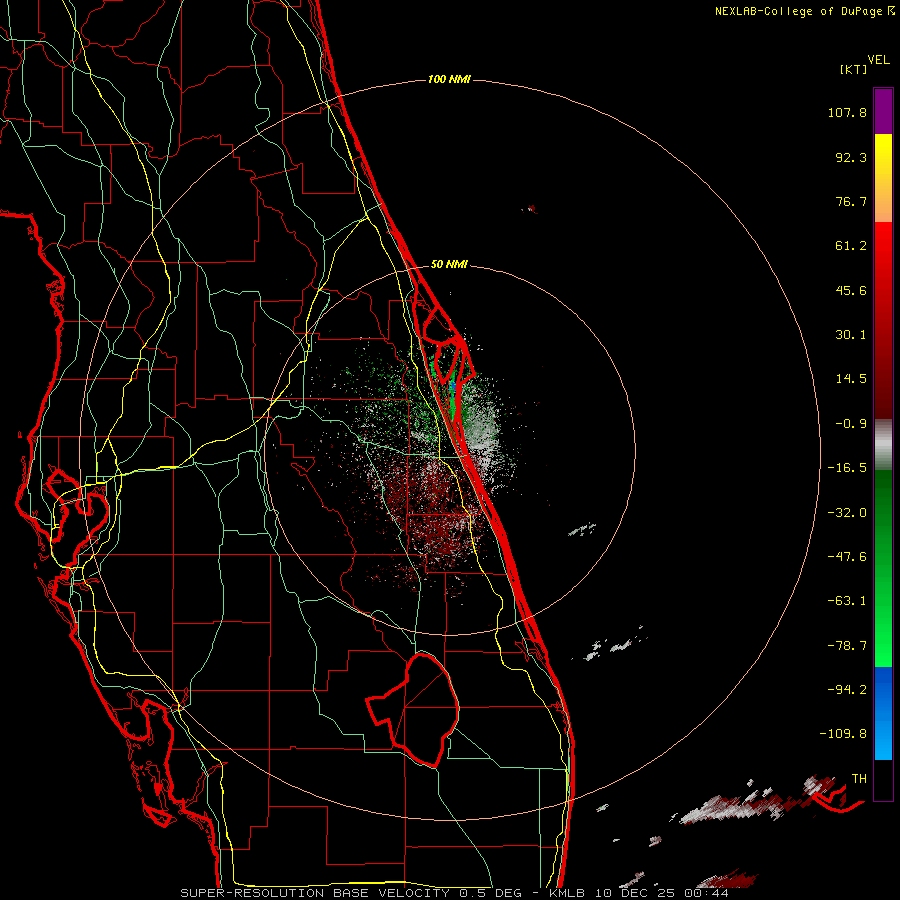Click the TH legend label
The width and height of the screenshot is (900, 900).
click(859, 778)
